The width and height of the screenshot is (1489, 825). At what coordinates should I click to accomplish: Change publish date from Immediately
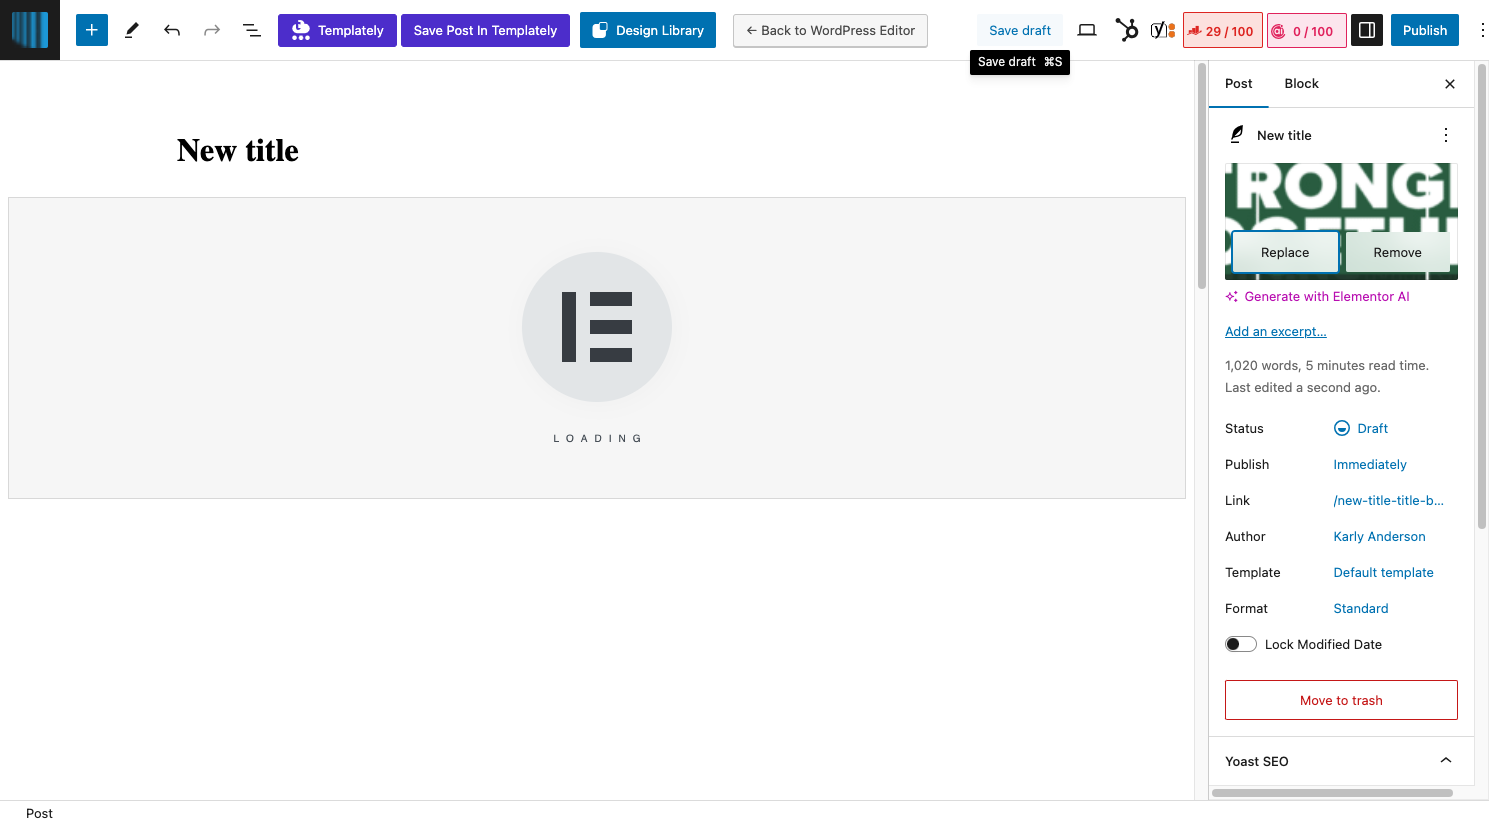pyautogui.click(x=1370, y=464)
